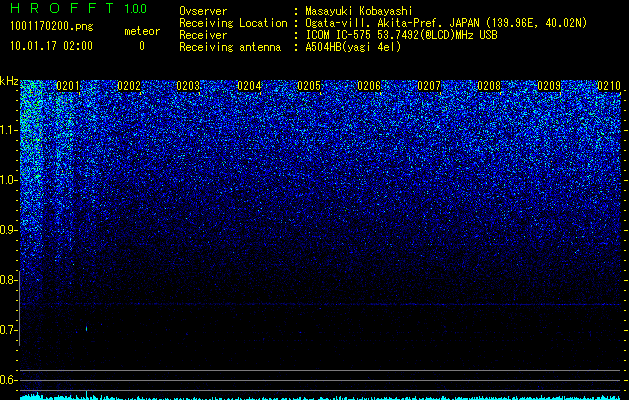629x400 pixels.
Task: Click time marker 0210
Action: pyautogui.click(x=609, y=86)
